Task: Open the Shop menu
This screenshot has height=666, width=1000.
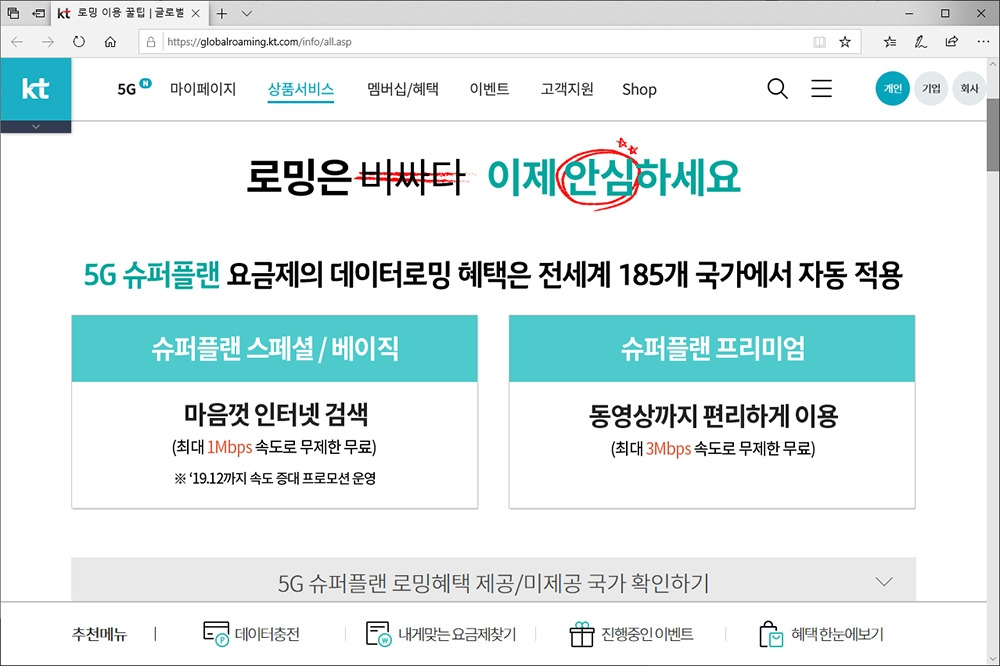Action: pyautogui.click(x=639, y=89)
